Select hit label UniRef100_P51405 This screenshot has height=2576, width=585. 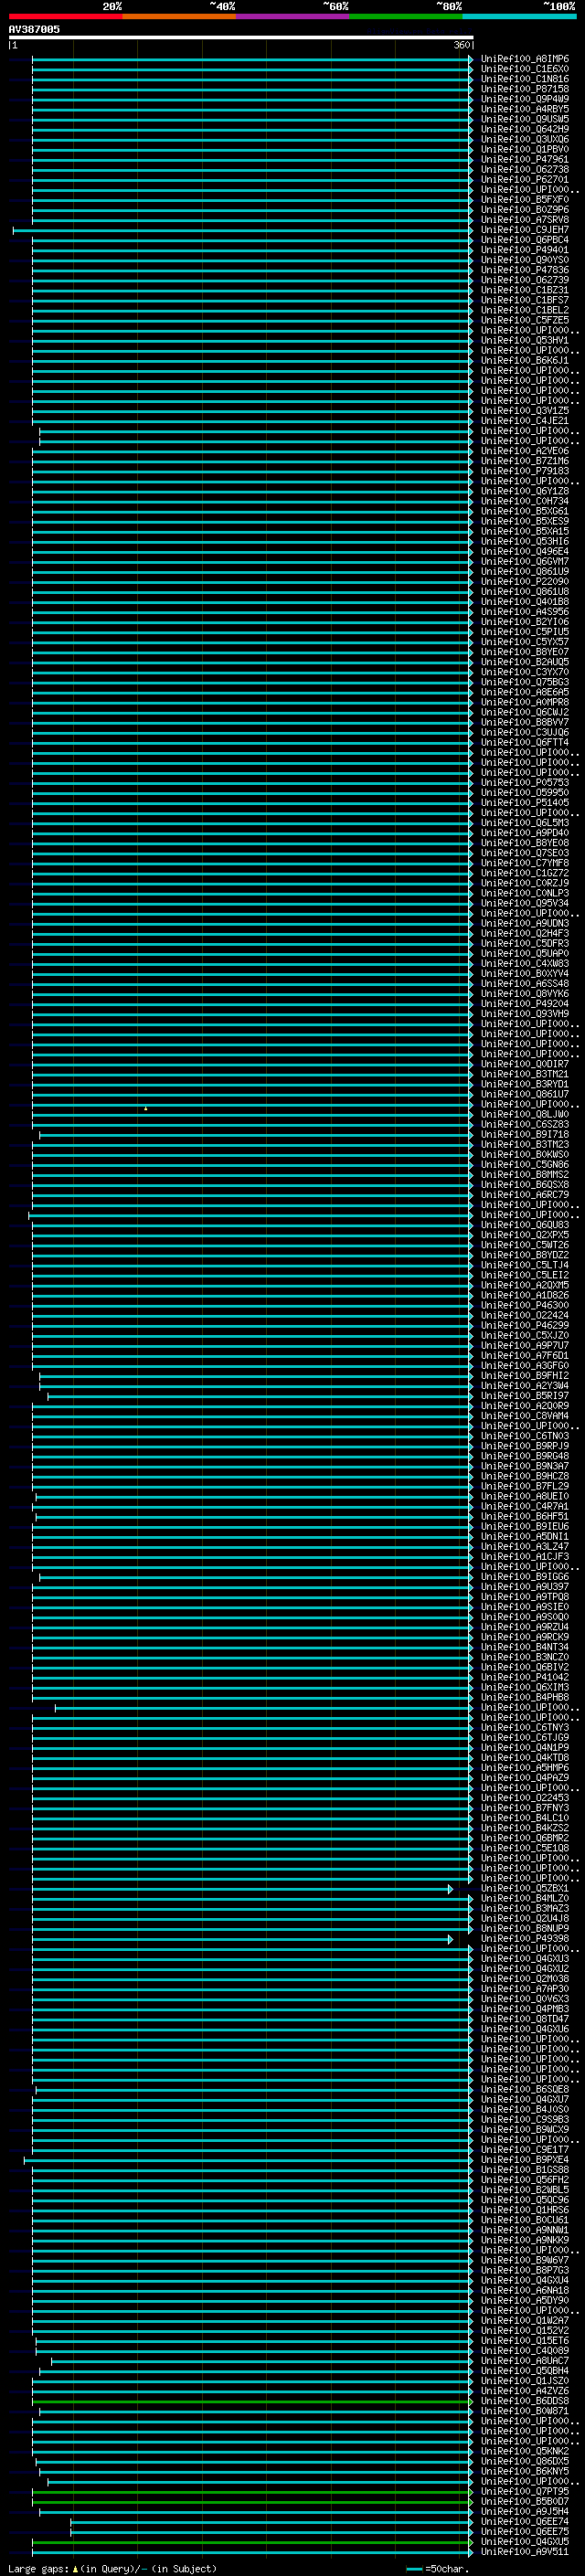point(525,803)
